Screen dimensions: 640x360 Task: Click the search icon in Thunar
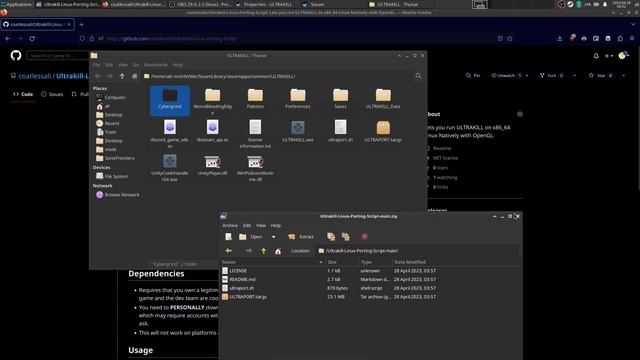pyautogui.click(x=418, y=76)
